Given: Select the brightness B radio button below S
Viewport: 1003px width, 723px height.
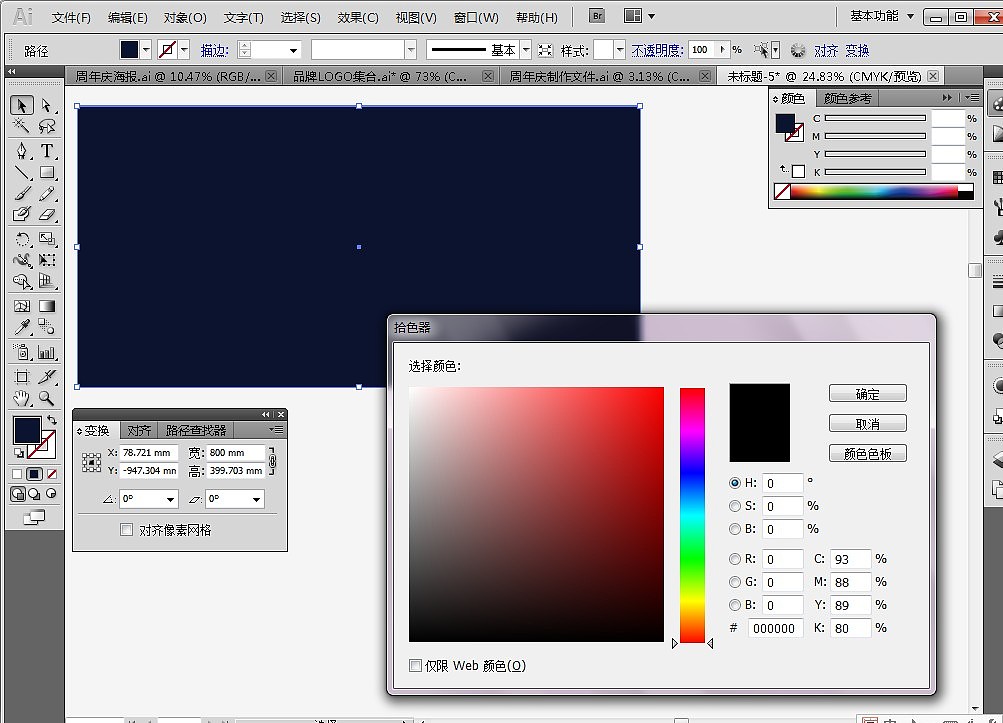Looking at the screenshot, I should point(734,529).
